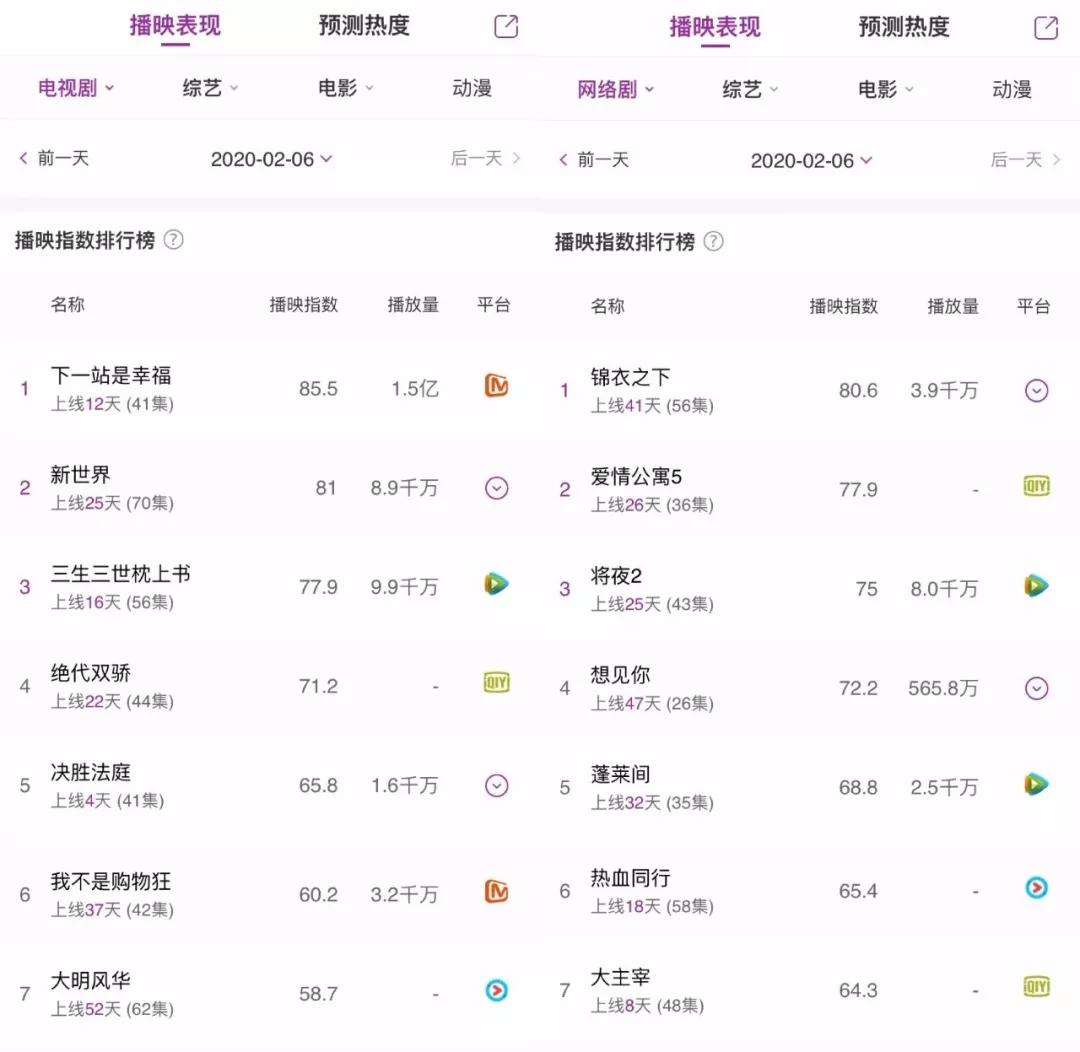Open the 综艺 dropdown in the left panel

pos(210,88)
